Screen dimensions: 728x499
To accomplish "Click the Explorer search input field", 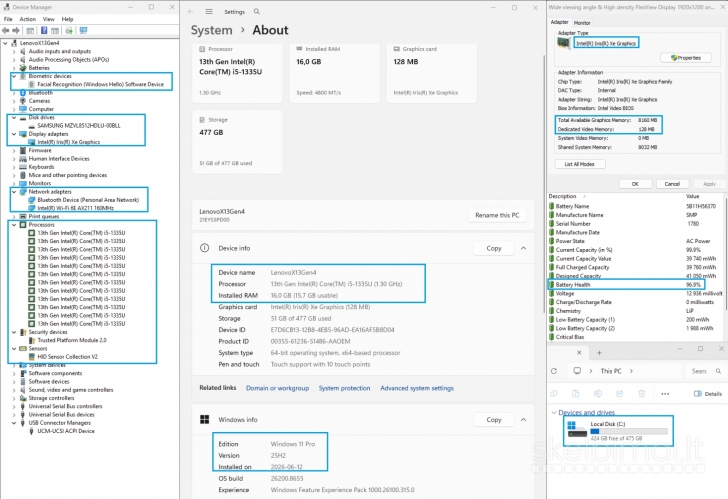I will (x=705, y=371).
